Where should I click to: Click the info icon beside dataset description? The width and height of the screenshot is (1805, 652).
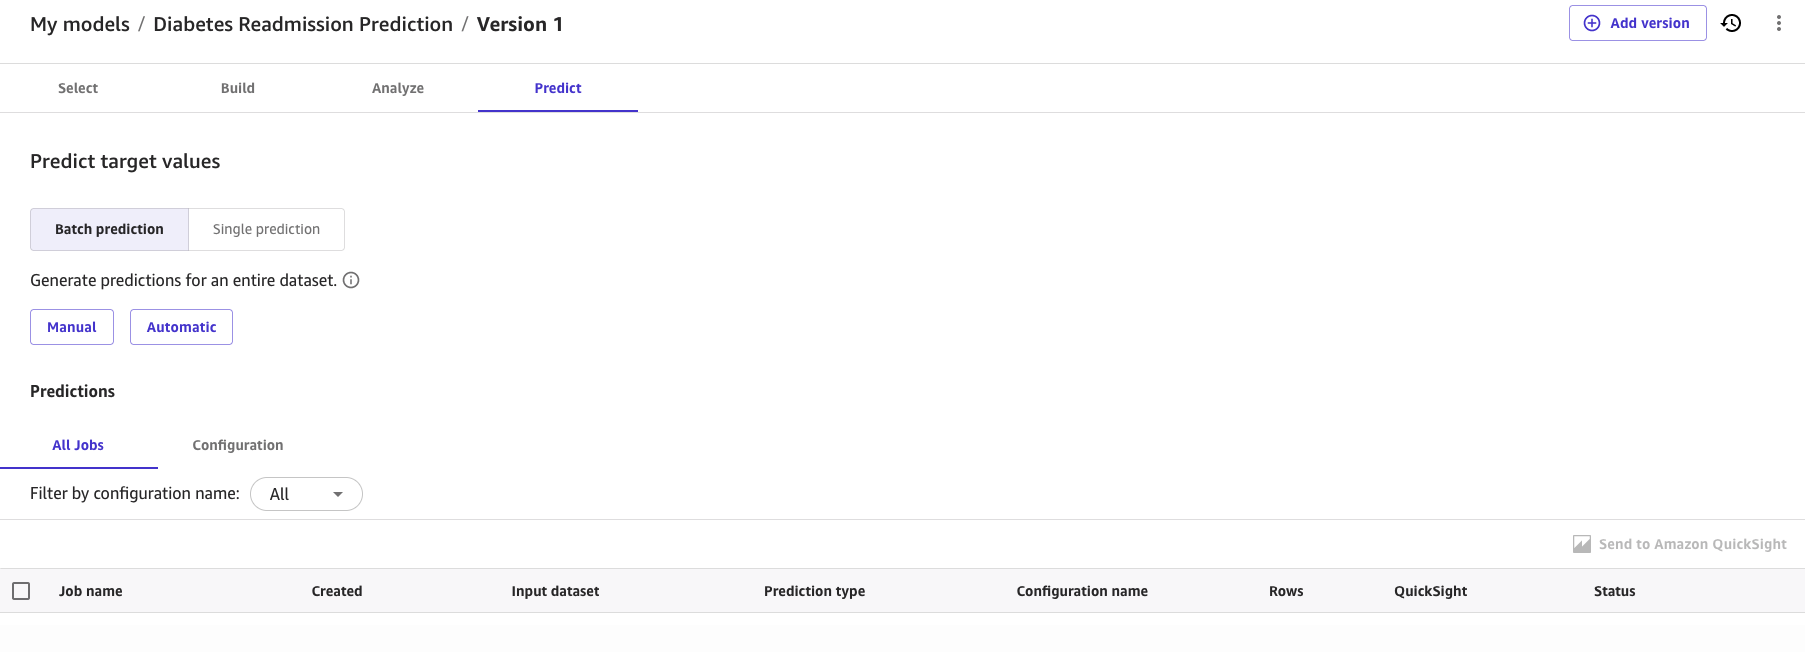(x=351, y=280)
